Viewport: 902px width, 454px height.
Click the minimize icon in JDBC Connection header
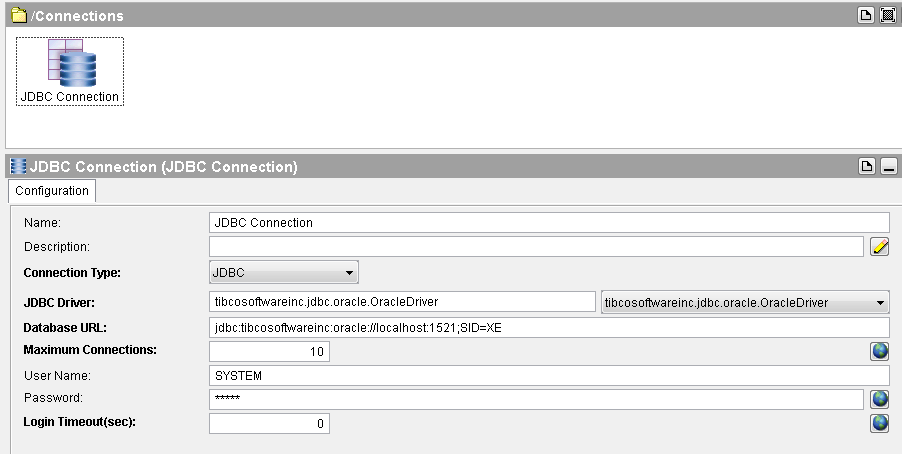[889, 166]
